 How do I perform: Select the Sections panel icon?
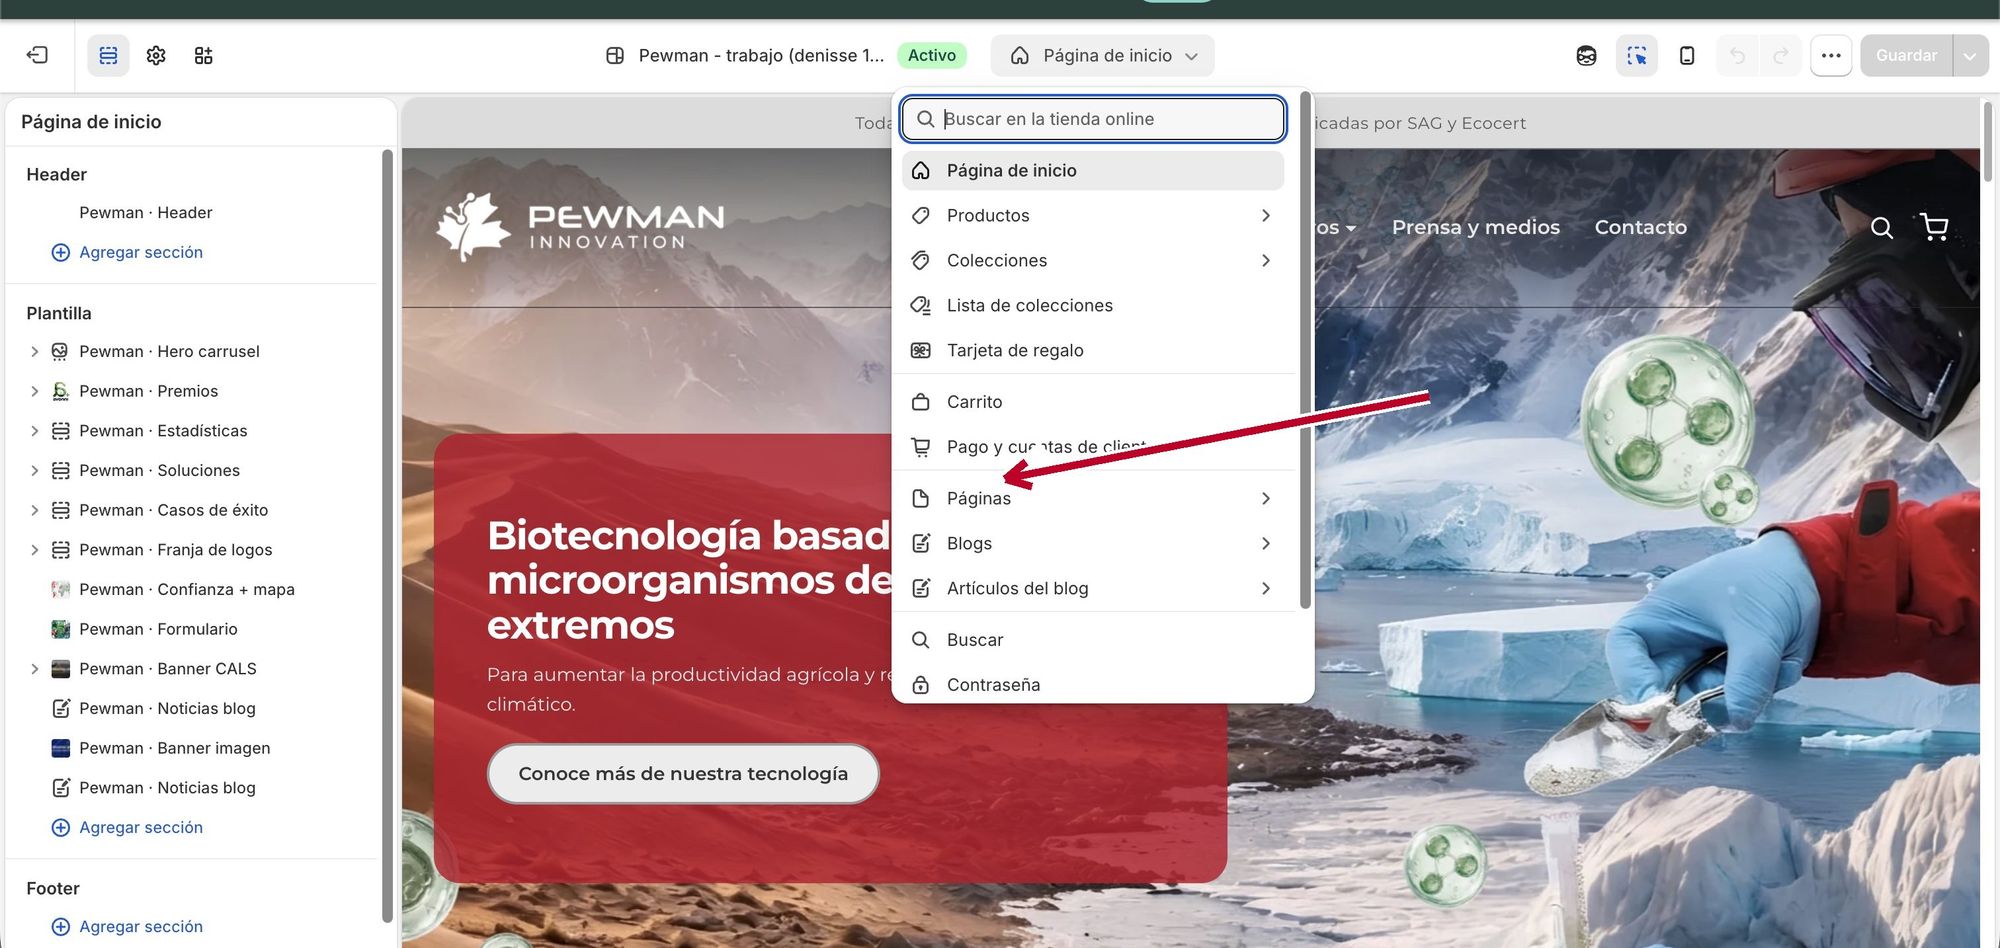coord(108,55)
